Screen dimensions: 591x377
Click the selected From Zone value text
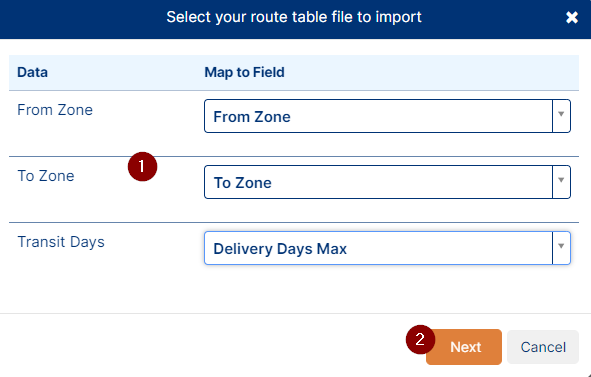[252, 117]
